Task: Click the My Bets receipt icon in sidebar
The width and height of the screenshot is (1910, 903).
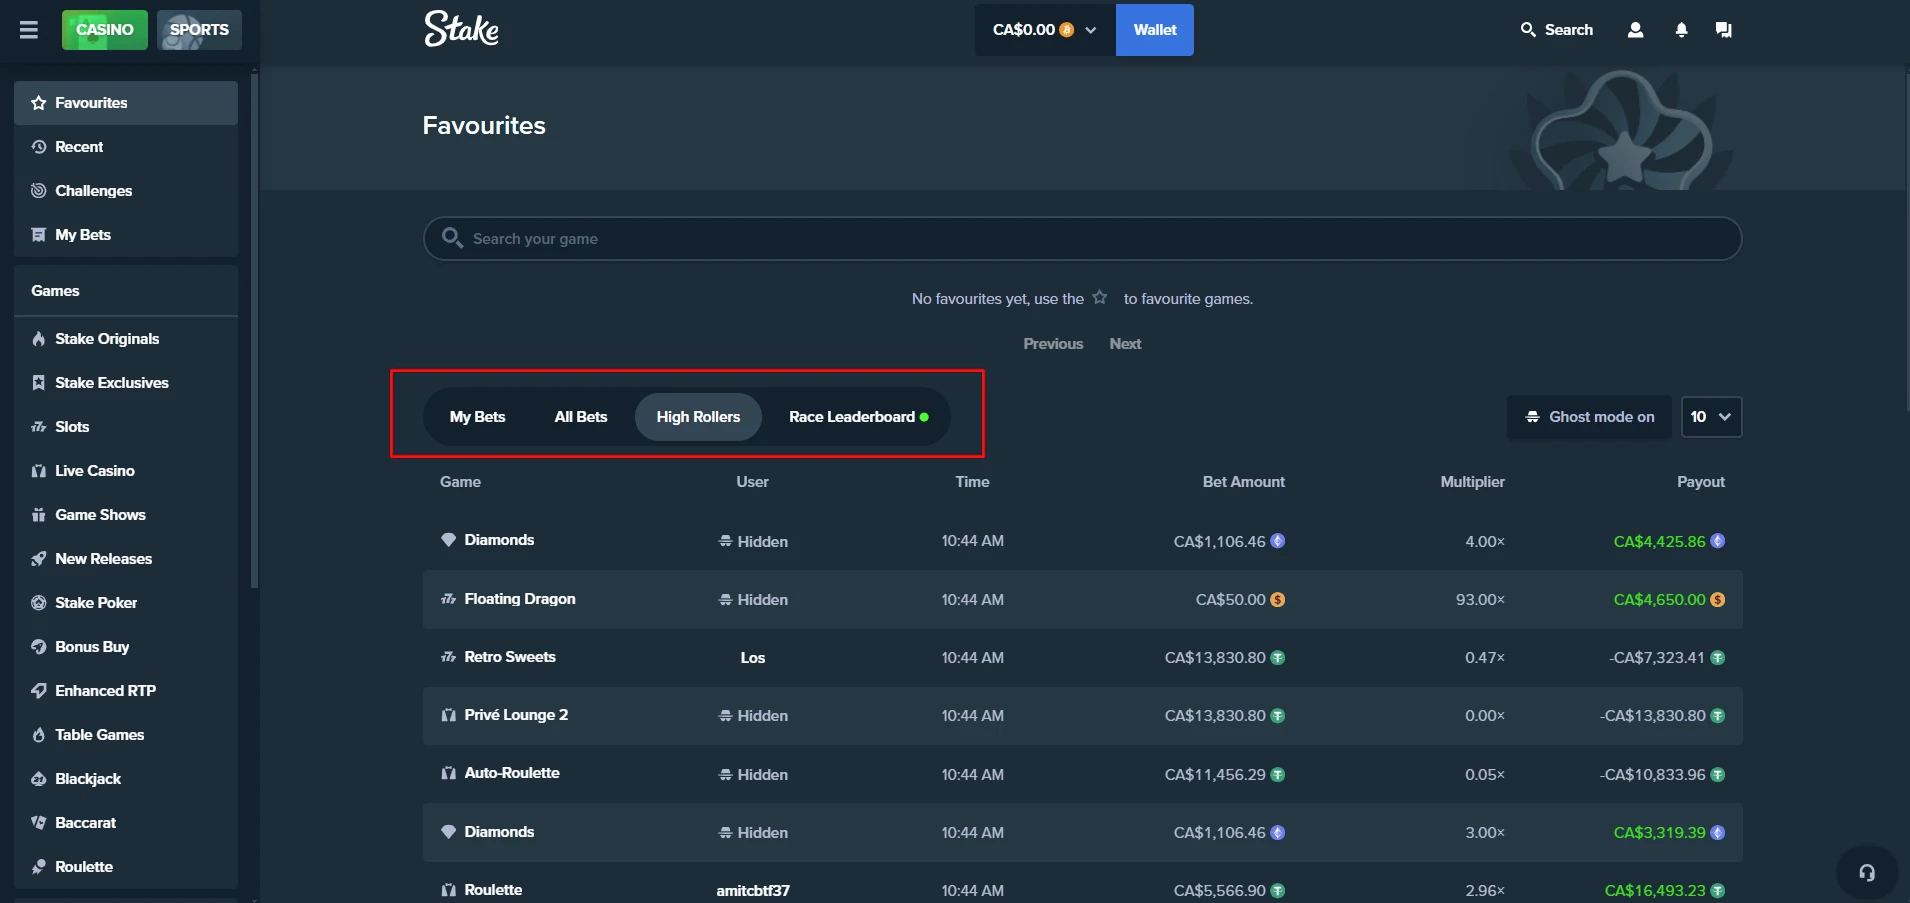Action: 39,235
